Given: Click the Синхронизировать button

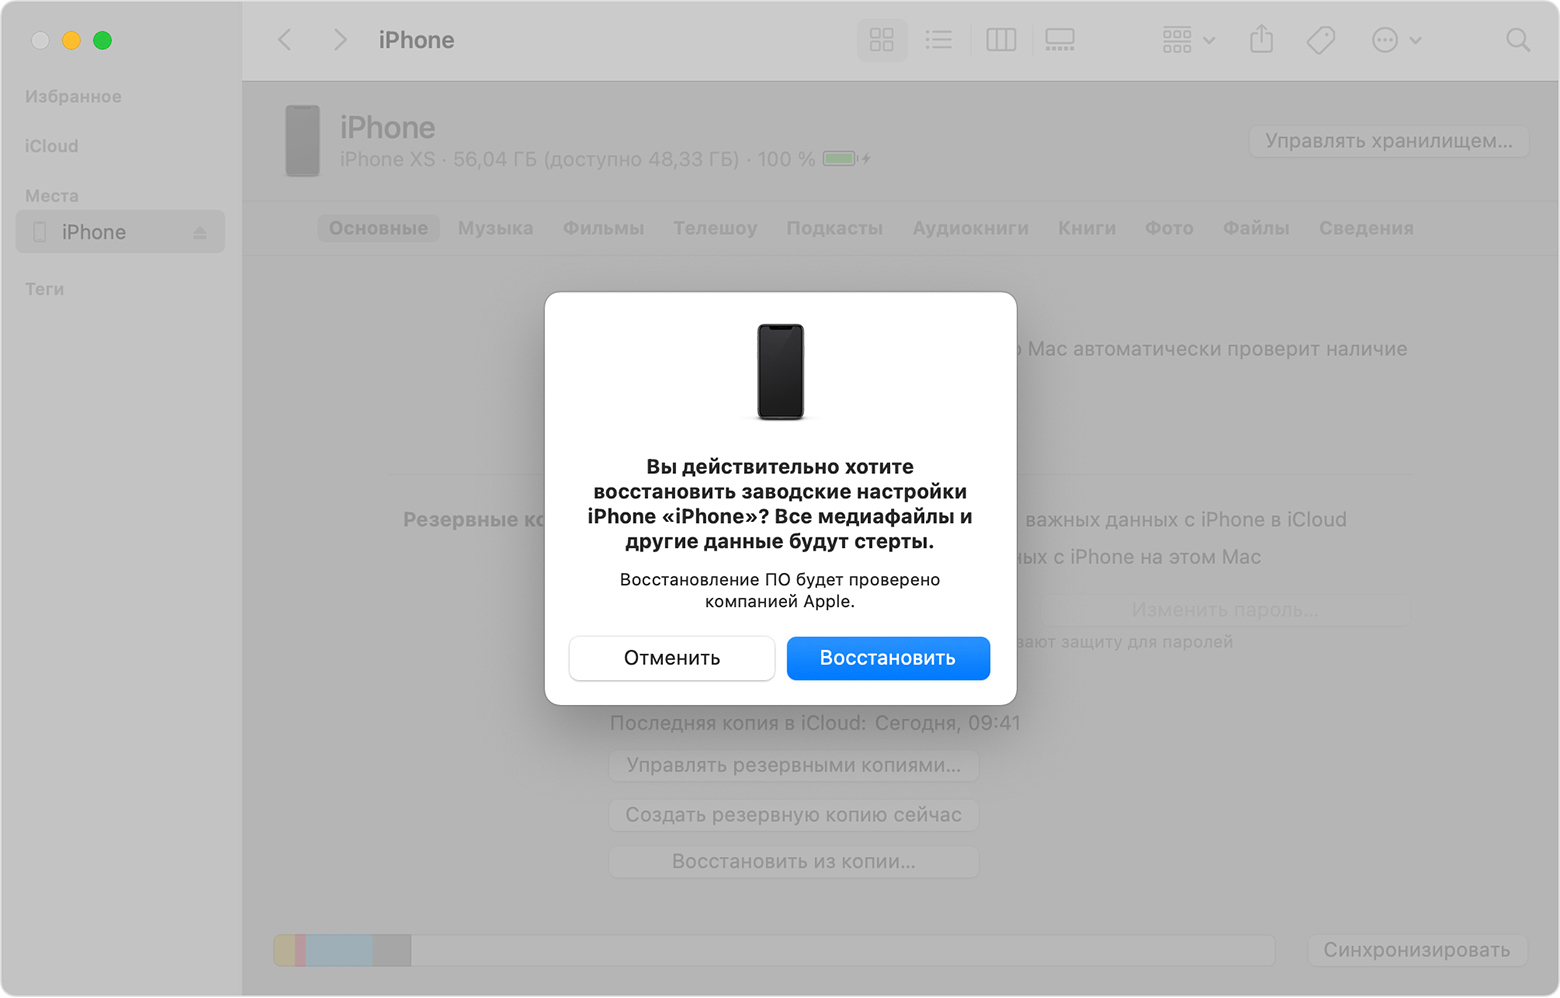Looking at the screenshot, I should 1417,950.
